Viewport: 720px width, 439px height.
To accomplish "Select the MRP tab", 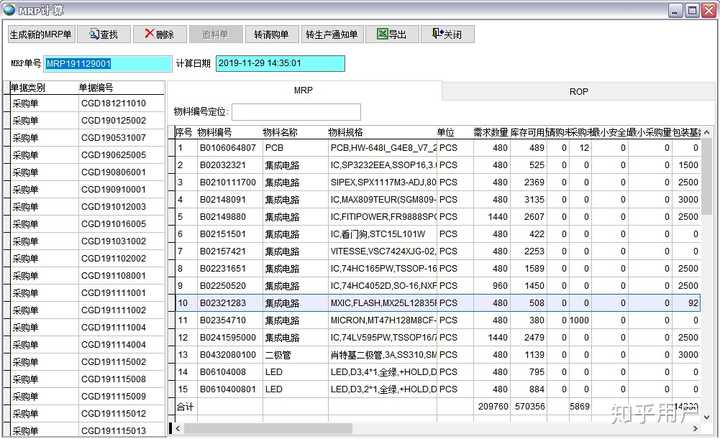I will (x=303, y=90).
